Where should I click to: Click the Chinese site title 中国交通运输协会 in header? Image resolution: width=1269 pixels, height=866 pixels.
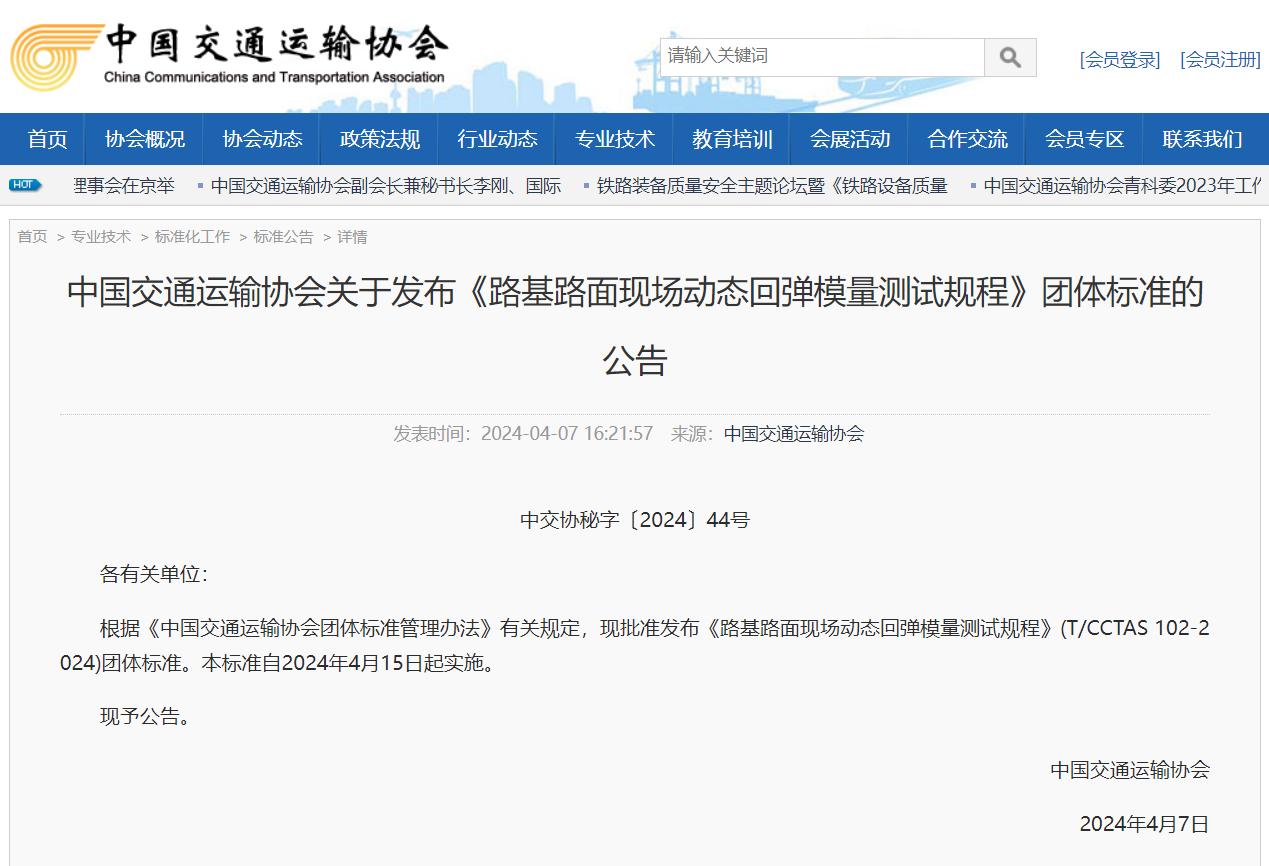tap(276, 43)
